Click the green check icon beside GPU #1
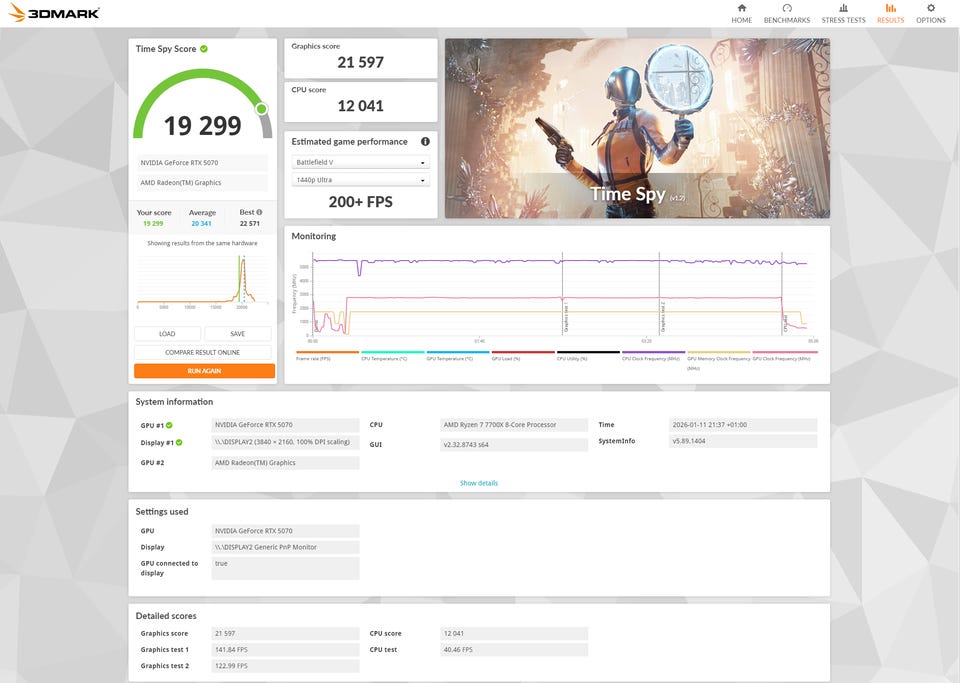The height and width of the screenshot is (683, 960). tap(169, 425)
